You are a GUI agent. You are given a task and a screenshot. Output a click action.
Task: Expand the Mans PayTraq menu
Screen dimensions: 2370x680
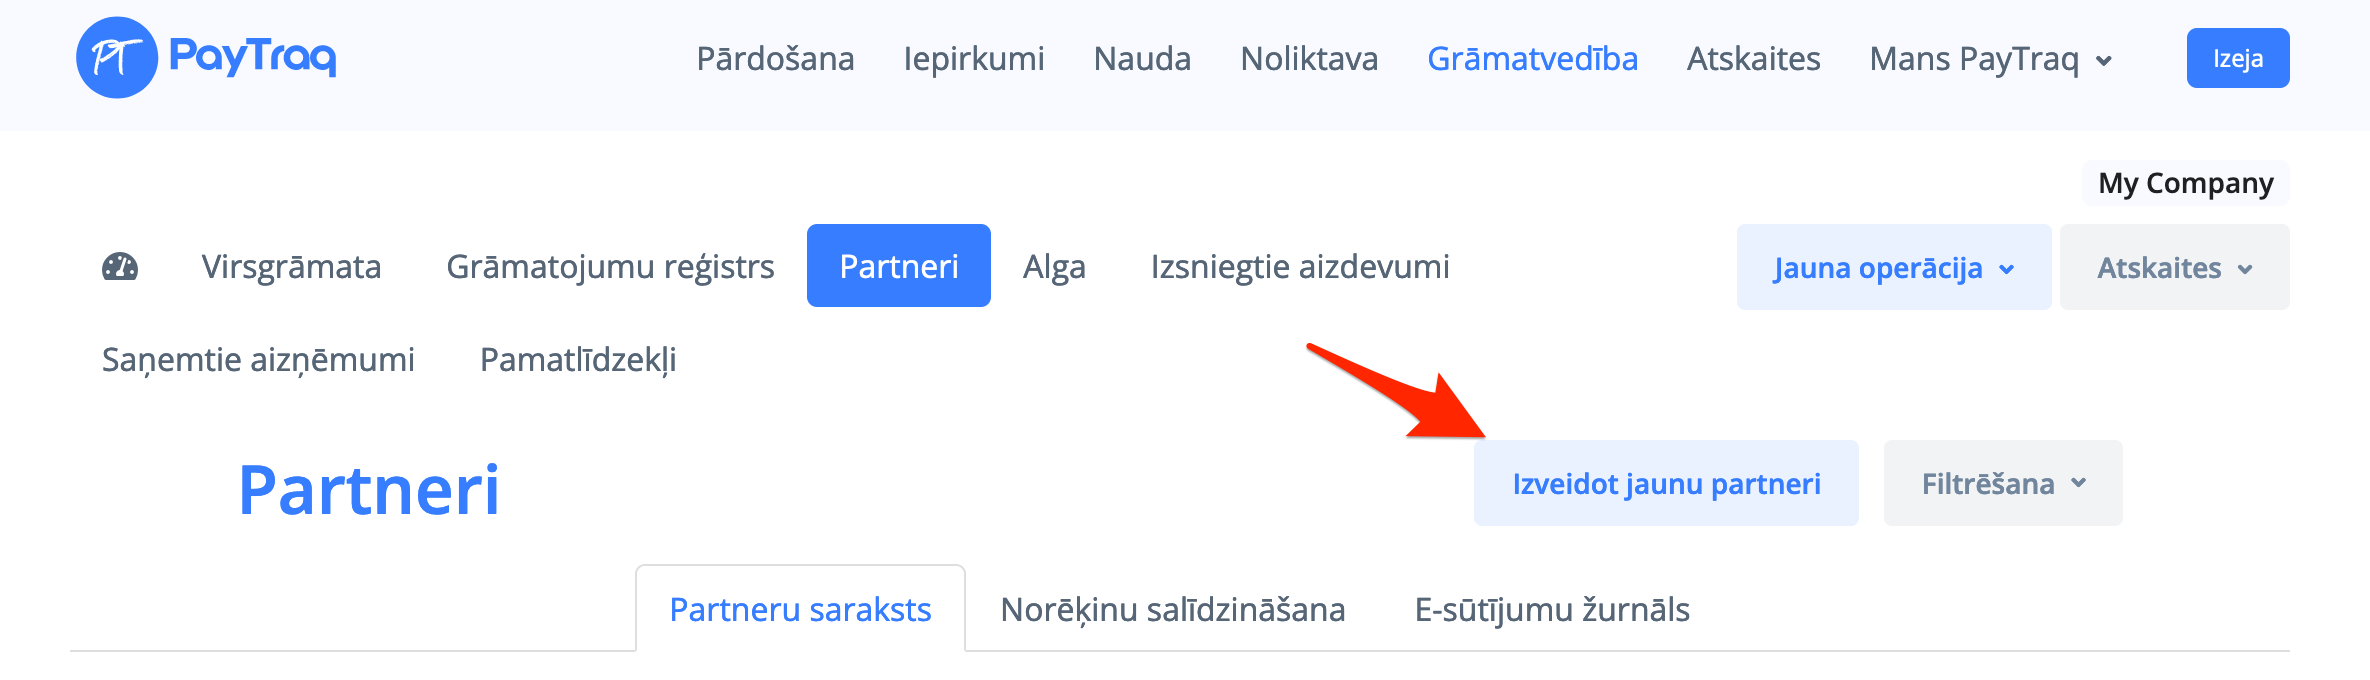pyautogui.click(x=1990, y=59)
